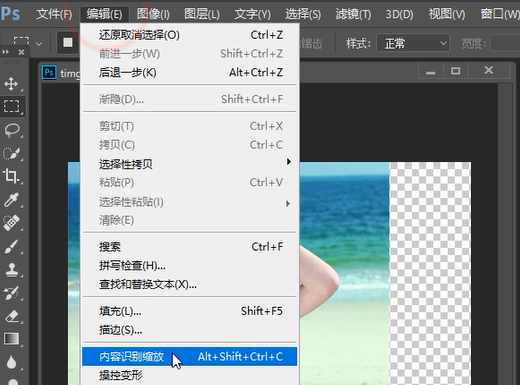This screenshot has height=385, width=520.
Task: Open the 文字(Y) menu
Action: (252, 14)
